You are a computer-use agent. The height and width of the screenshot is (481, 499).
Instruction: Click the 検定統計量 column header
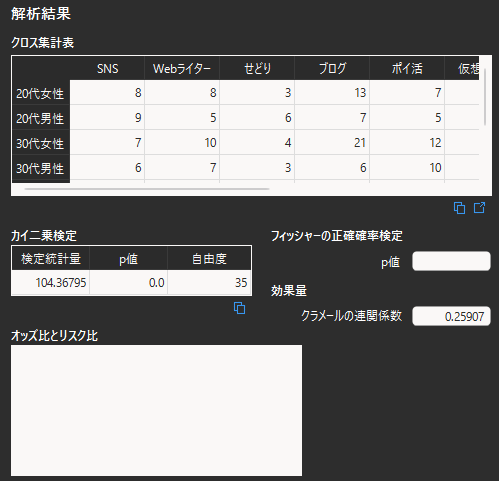[51, 258]
